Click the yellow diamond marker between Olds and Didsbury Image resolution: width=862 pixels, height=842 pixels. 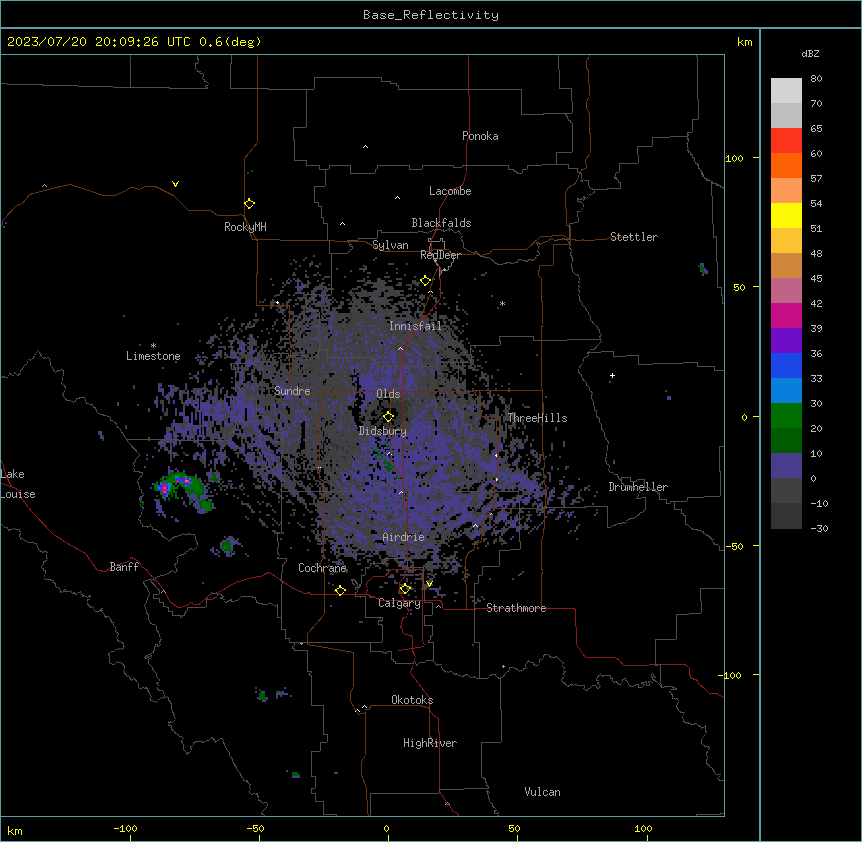point(389,416)
